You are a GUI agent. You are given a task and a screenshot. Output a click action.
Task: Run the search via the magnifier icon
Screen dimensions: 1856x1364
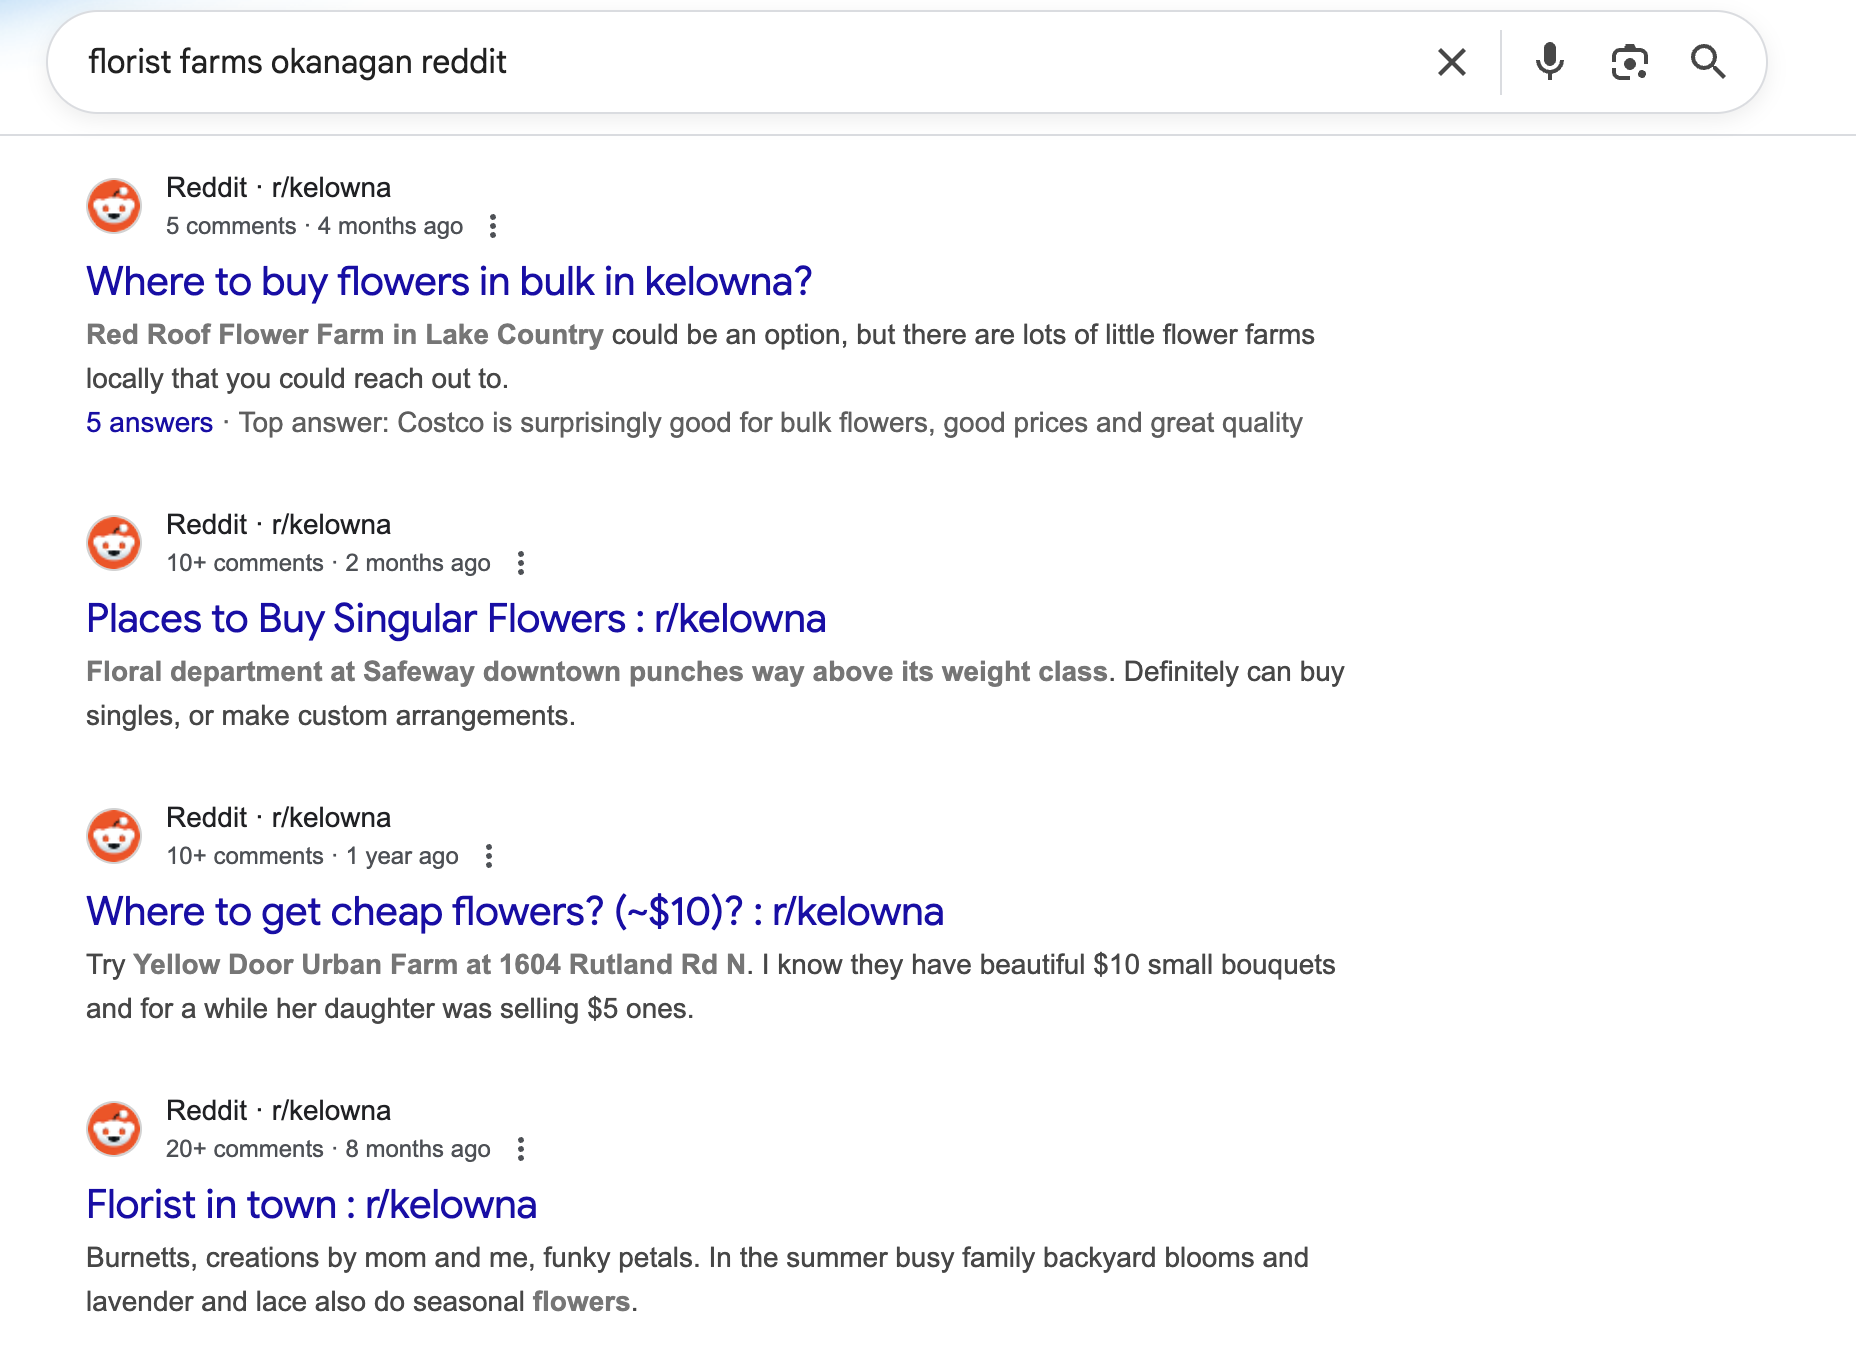coord(1710,62)
